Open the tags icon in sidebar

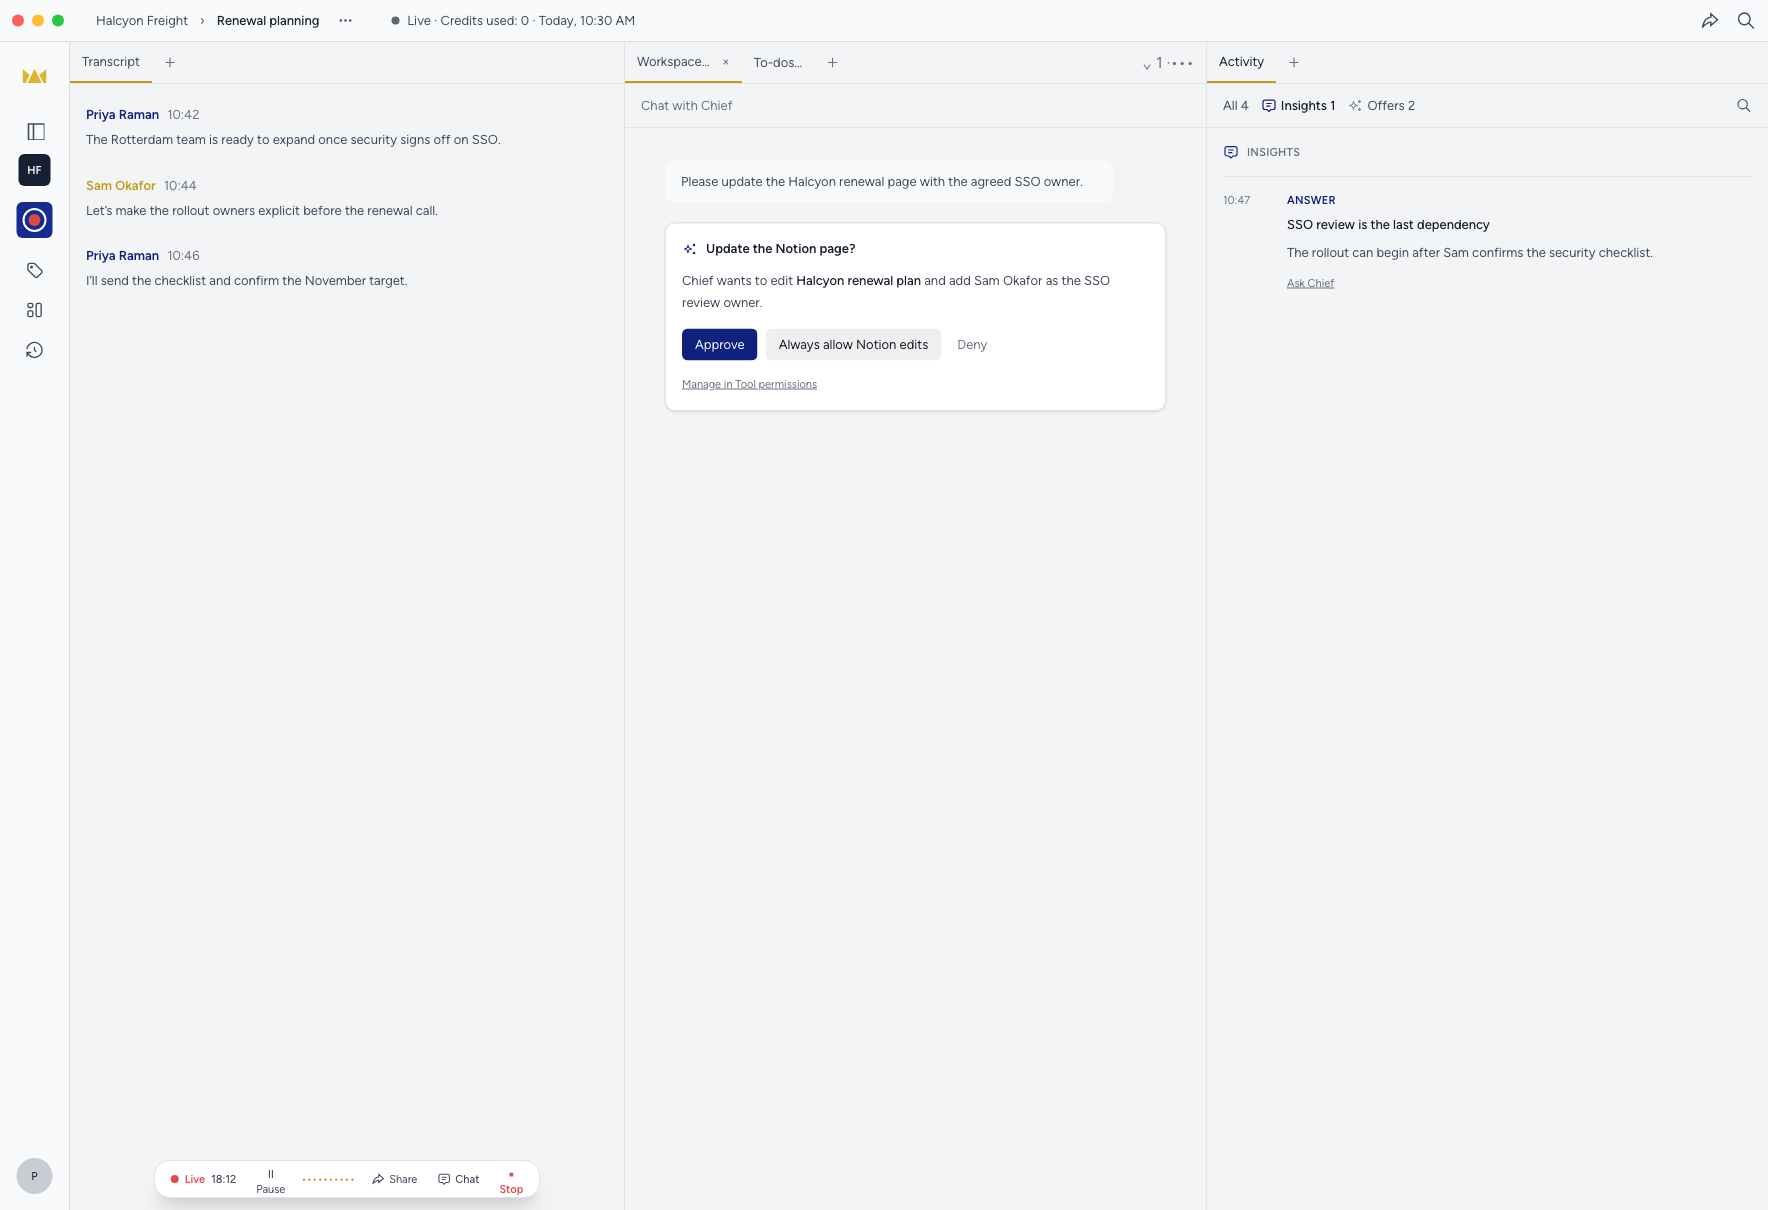(x=35, y=270)
